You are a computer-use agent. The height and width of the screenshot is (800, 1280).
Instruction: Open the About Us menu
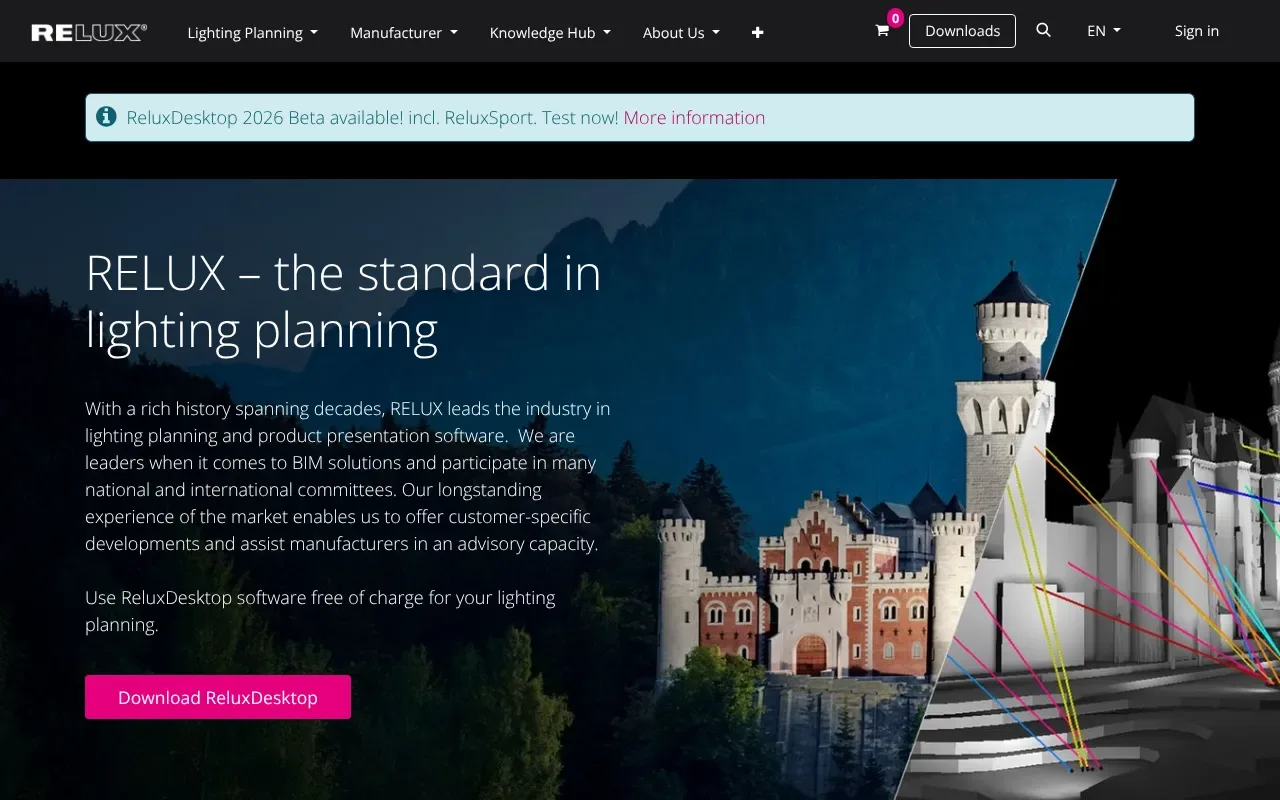tap(681, 32)
